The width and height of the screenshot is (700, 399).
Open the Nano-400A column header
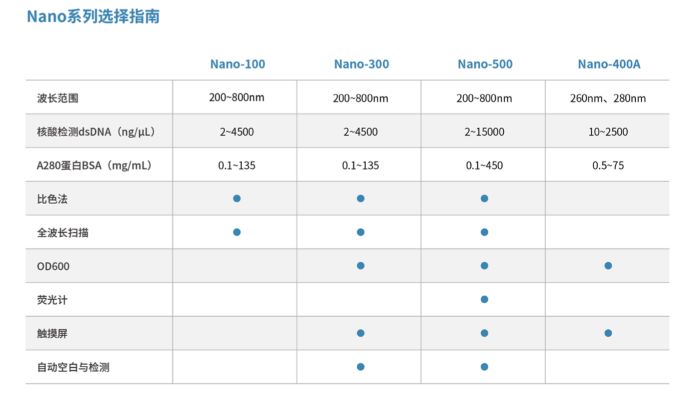click(x=609, y=64)
